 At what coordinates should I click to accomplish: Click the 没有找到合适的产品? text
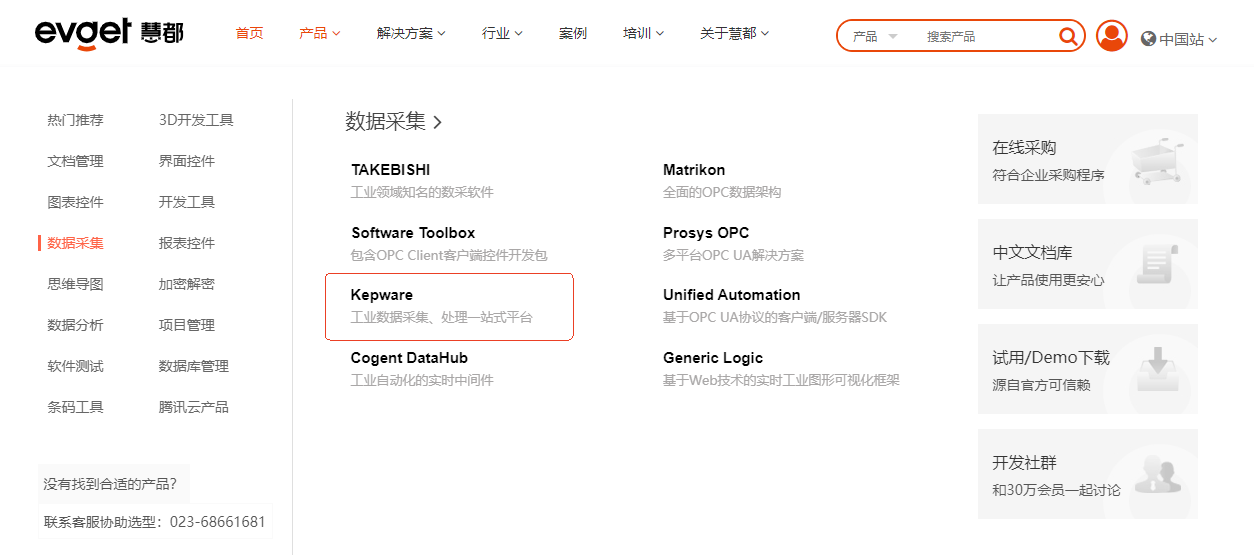coord(110,484)
